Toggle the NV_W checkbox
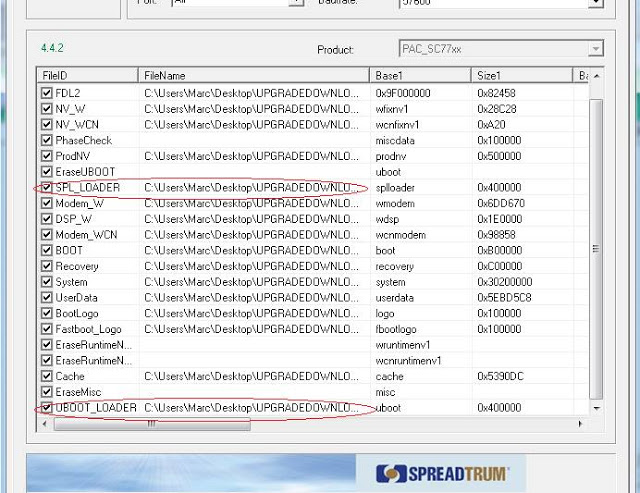 point(47,109)
